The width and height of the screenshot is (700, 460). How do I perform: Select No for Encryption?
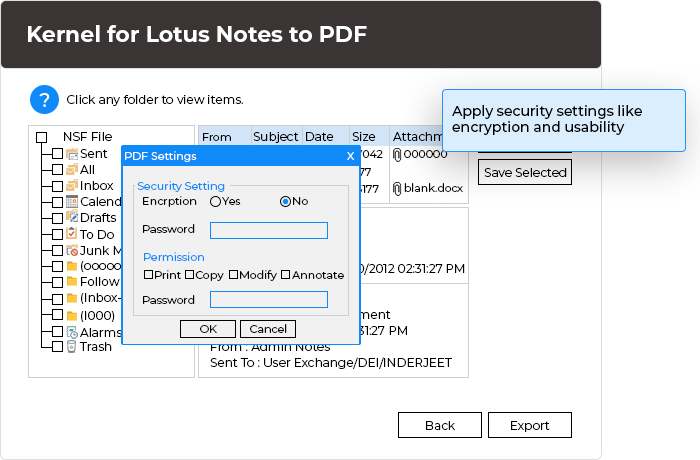pos(285,202)
